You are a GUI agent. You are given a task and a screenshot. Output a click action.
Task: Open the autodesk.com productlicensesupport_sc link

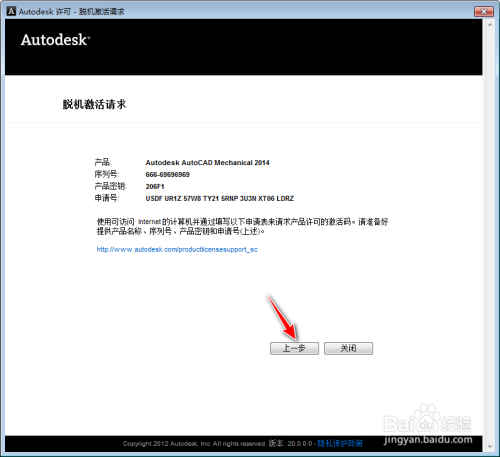177,249
